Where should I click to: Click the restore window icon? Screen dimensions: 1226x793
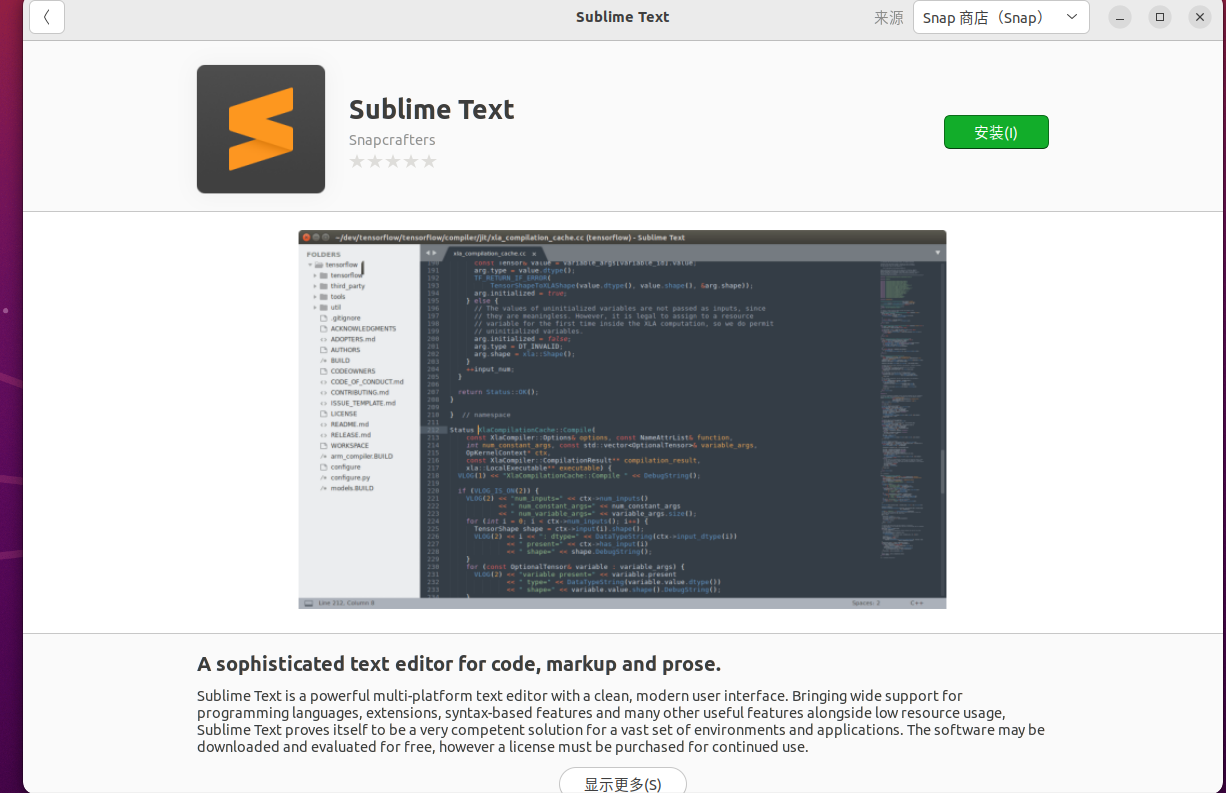coord(1159,17)
